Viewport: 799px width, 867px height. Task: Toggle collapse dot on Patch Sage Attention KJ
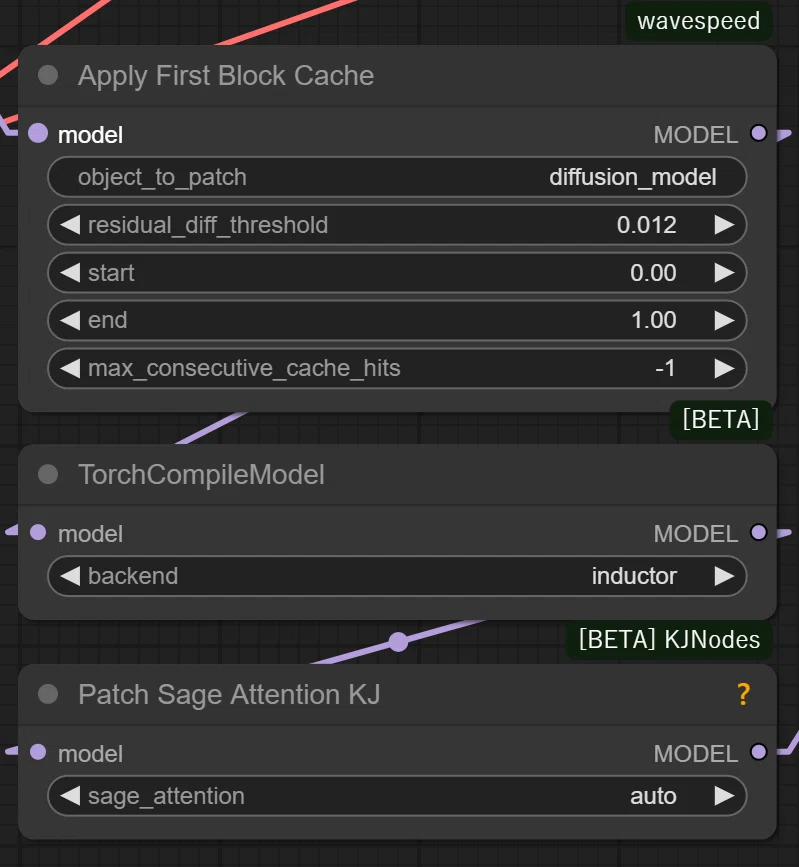coord(48,694)
